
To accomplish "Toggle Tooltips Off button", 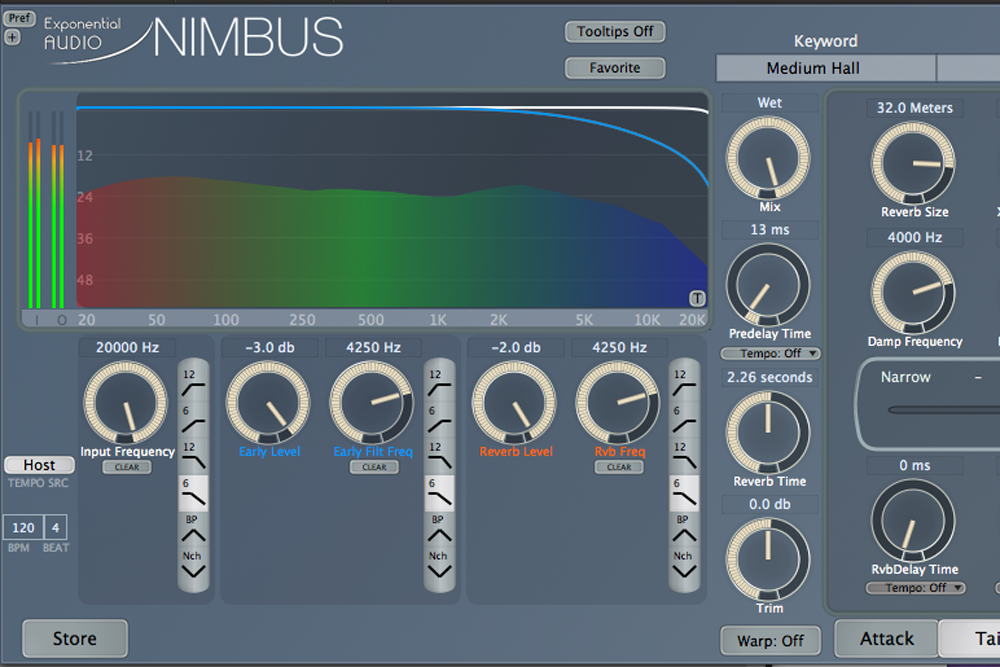I will tap(615, 32).
